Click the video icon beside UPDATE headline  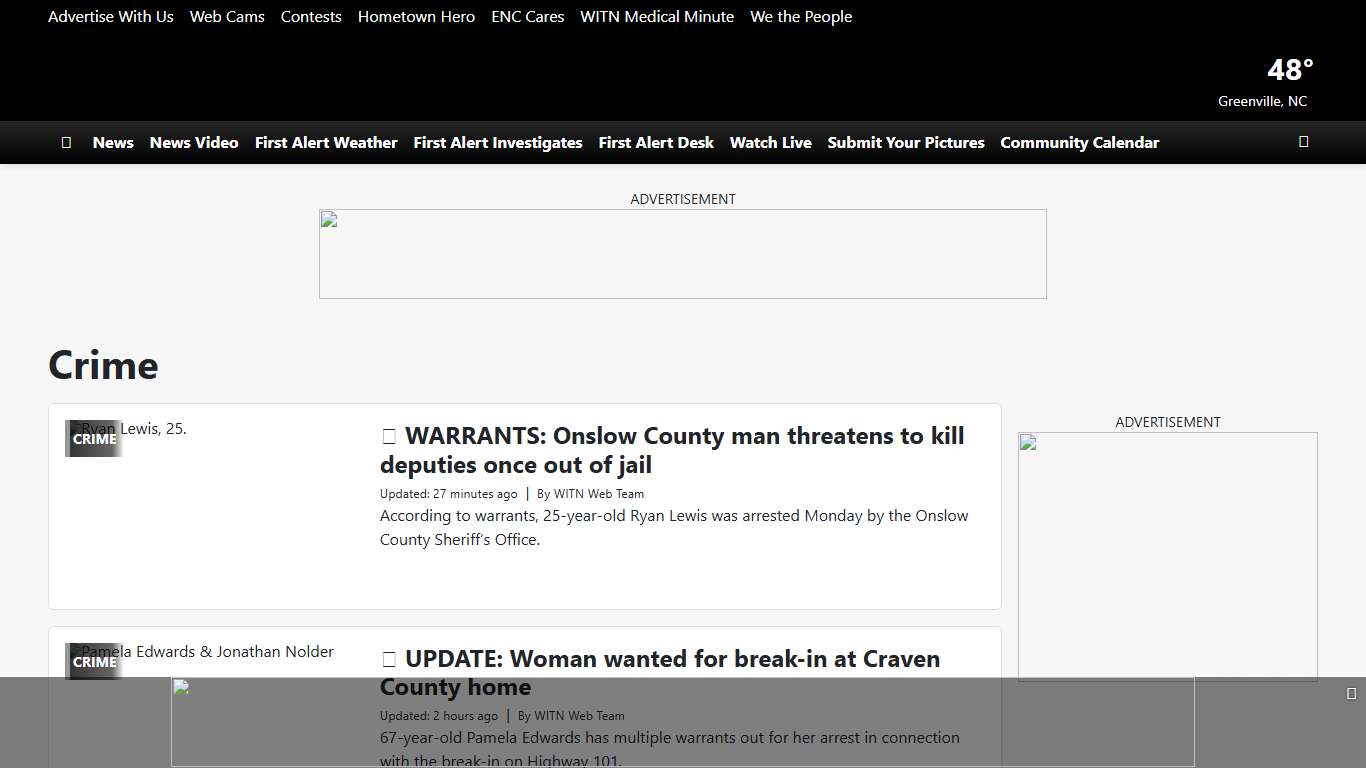389,659
